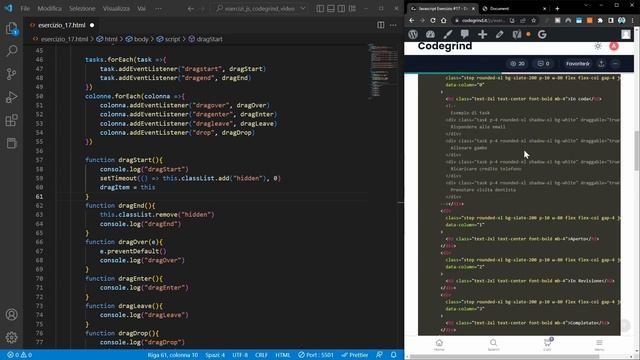Click the HTML language mode status item

(x=282, y=355)
